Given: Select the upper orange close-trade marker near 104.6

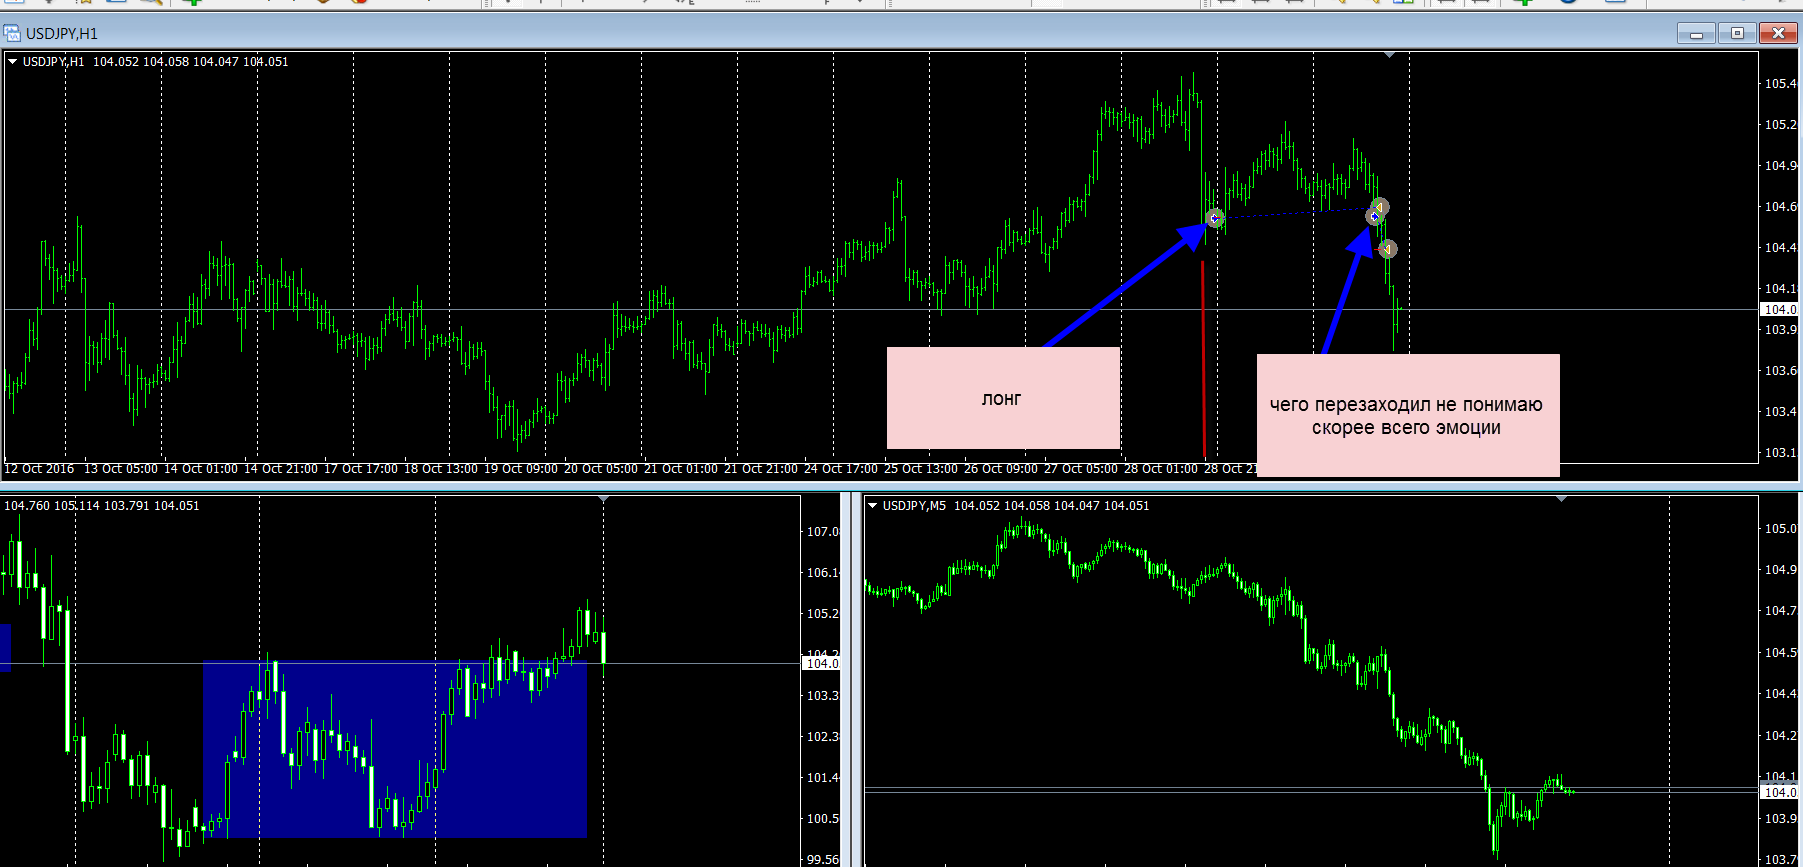Looking at the screenshot, I should (x=1381, y=207).
